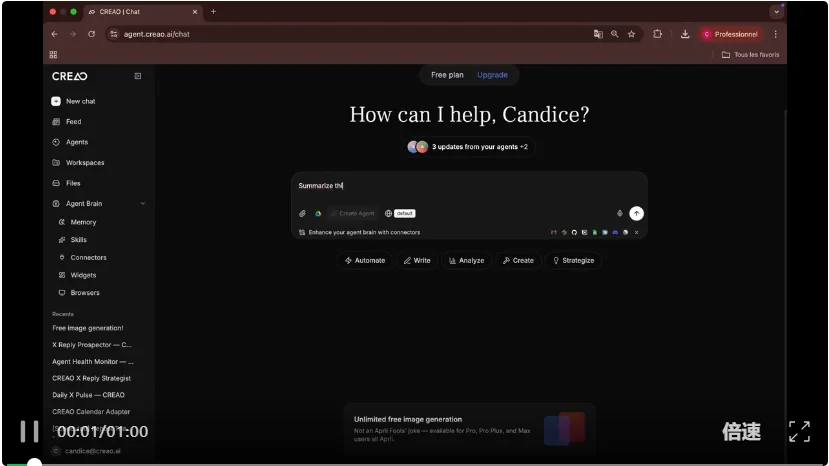Click the microphone voice input icon

click(x=620, y=213)
